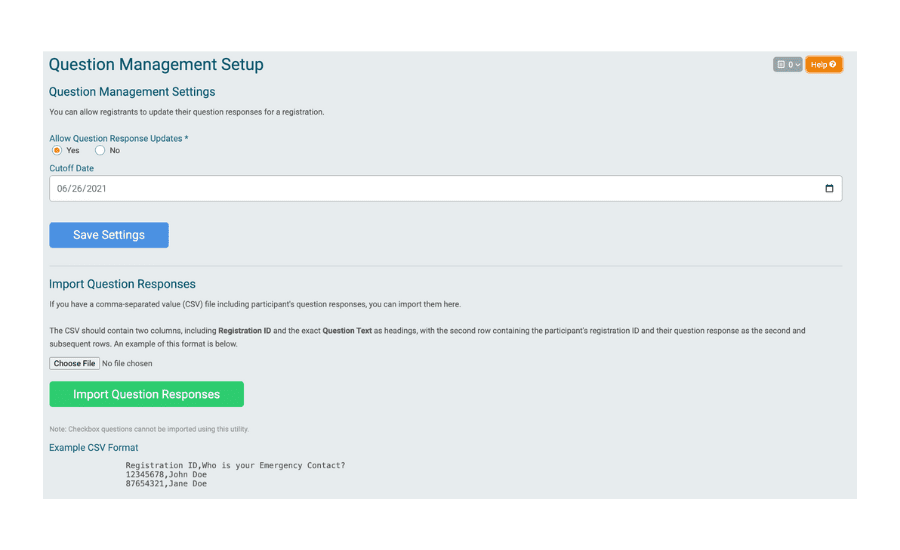900x550 pixels.
Task: Click the "No file chosen" text
Action: pyautogui.click(x=127, y=363)
